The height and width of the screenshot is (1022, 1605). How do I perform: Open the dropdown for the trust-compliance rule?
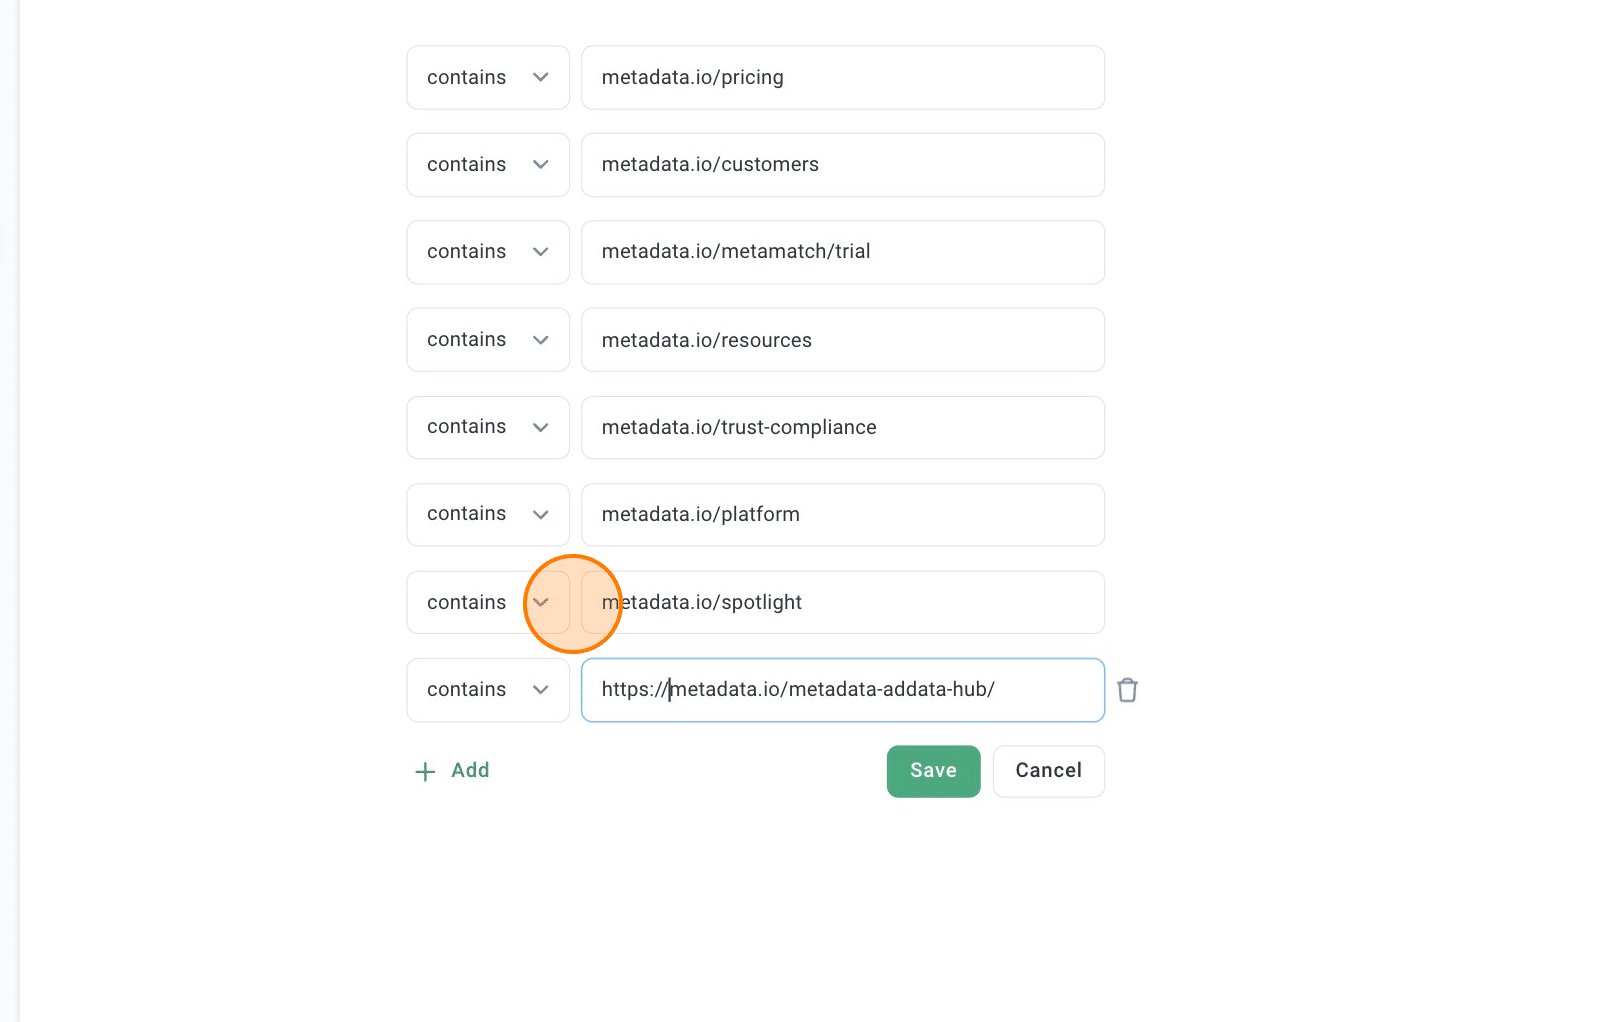tap(488, 427)
